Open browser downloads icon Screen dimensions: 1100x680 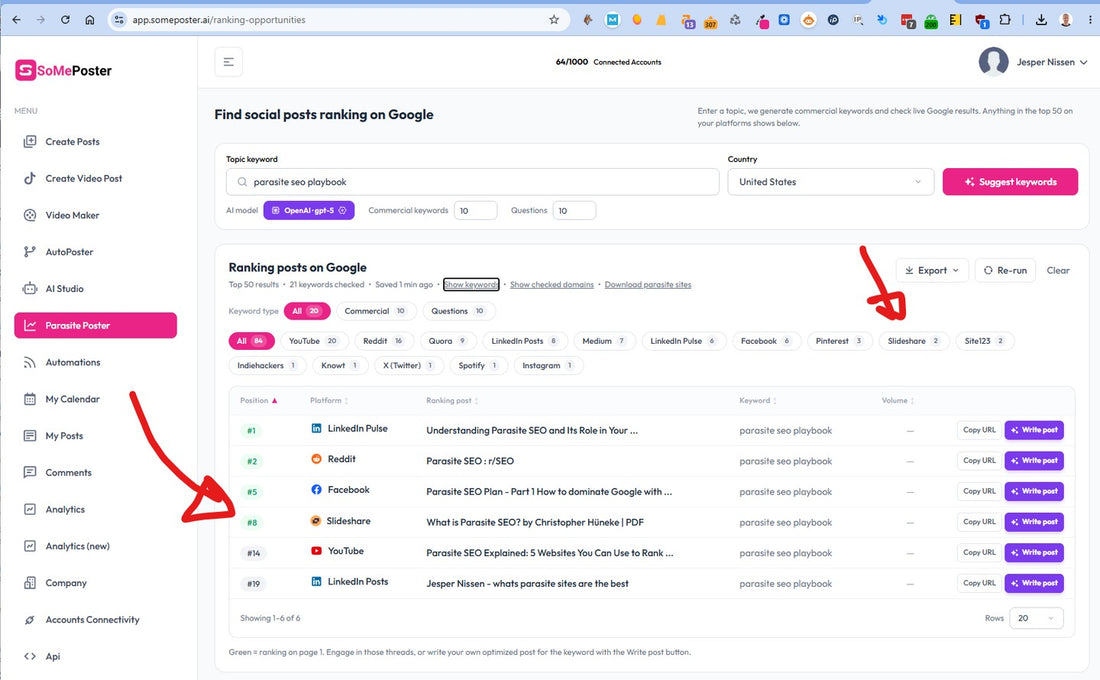point(1041,20)
